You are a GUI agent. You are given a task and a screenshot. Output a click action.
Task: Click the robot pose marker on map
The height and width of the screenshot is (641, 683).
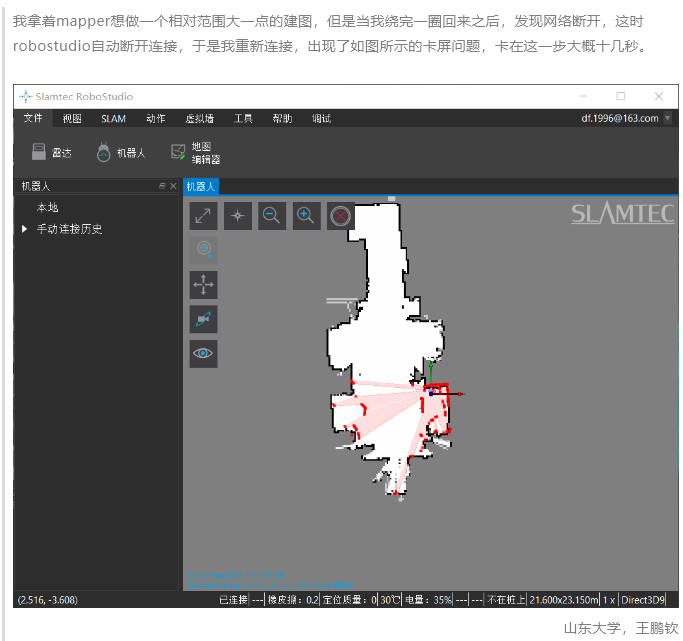point(431,393)
